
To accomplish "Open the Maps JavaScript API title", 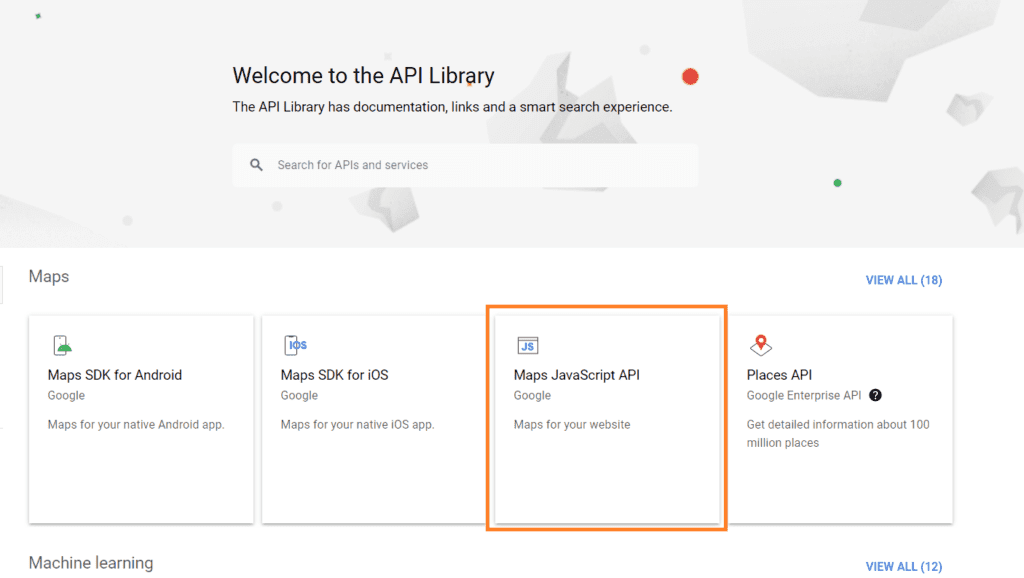I will [577, 375].
